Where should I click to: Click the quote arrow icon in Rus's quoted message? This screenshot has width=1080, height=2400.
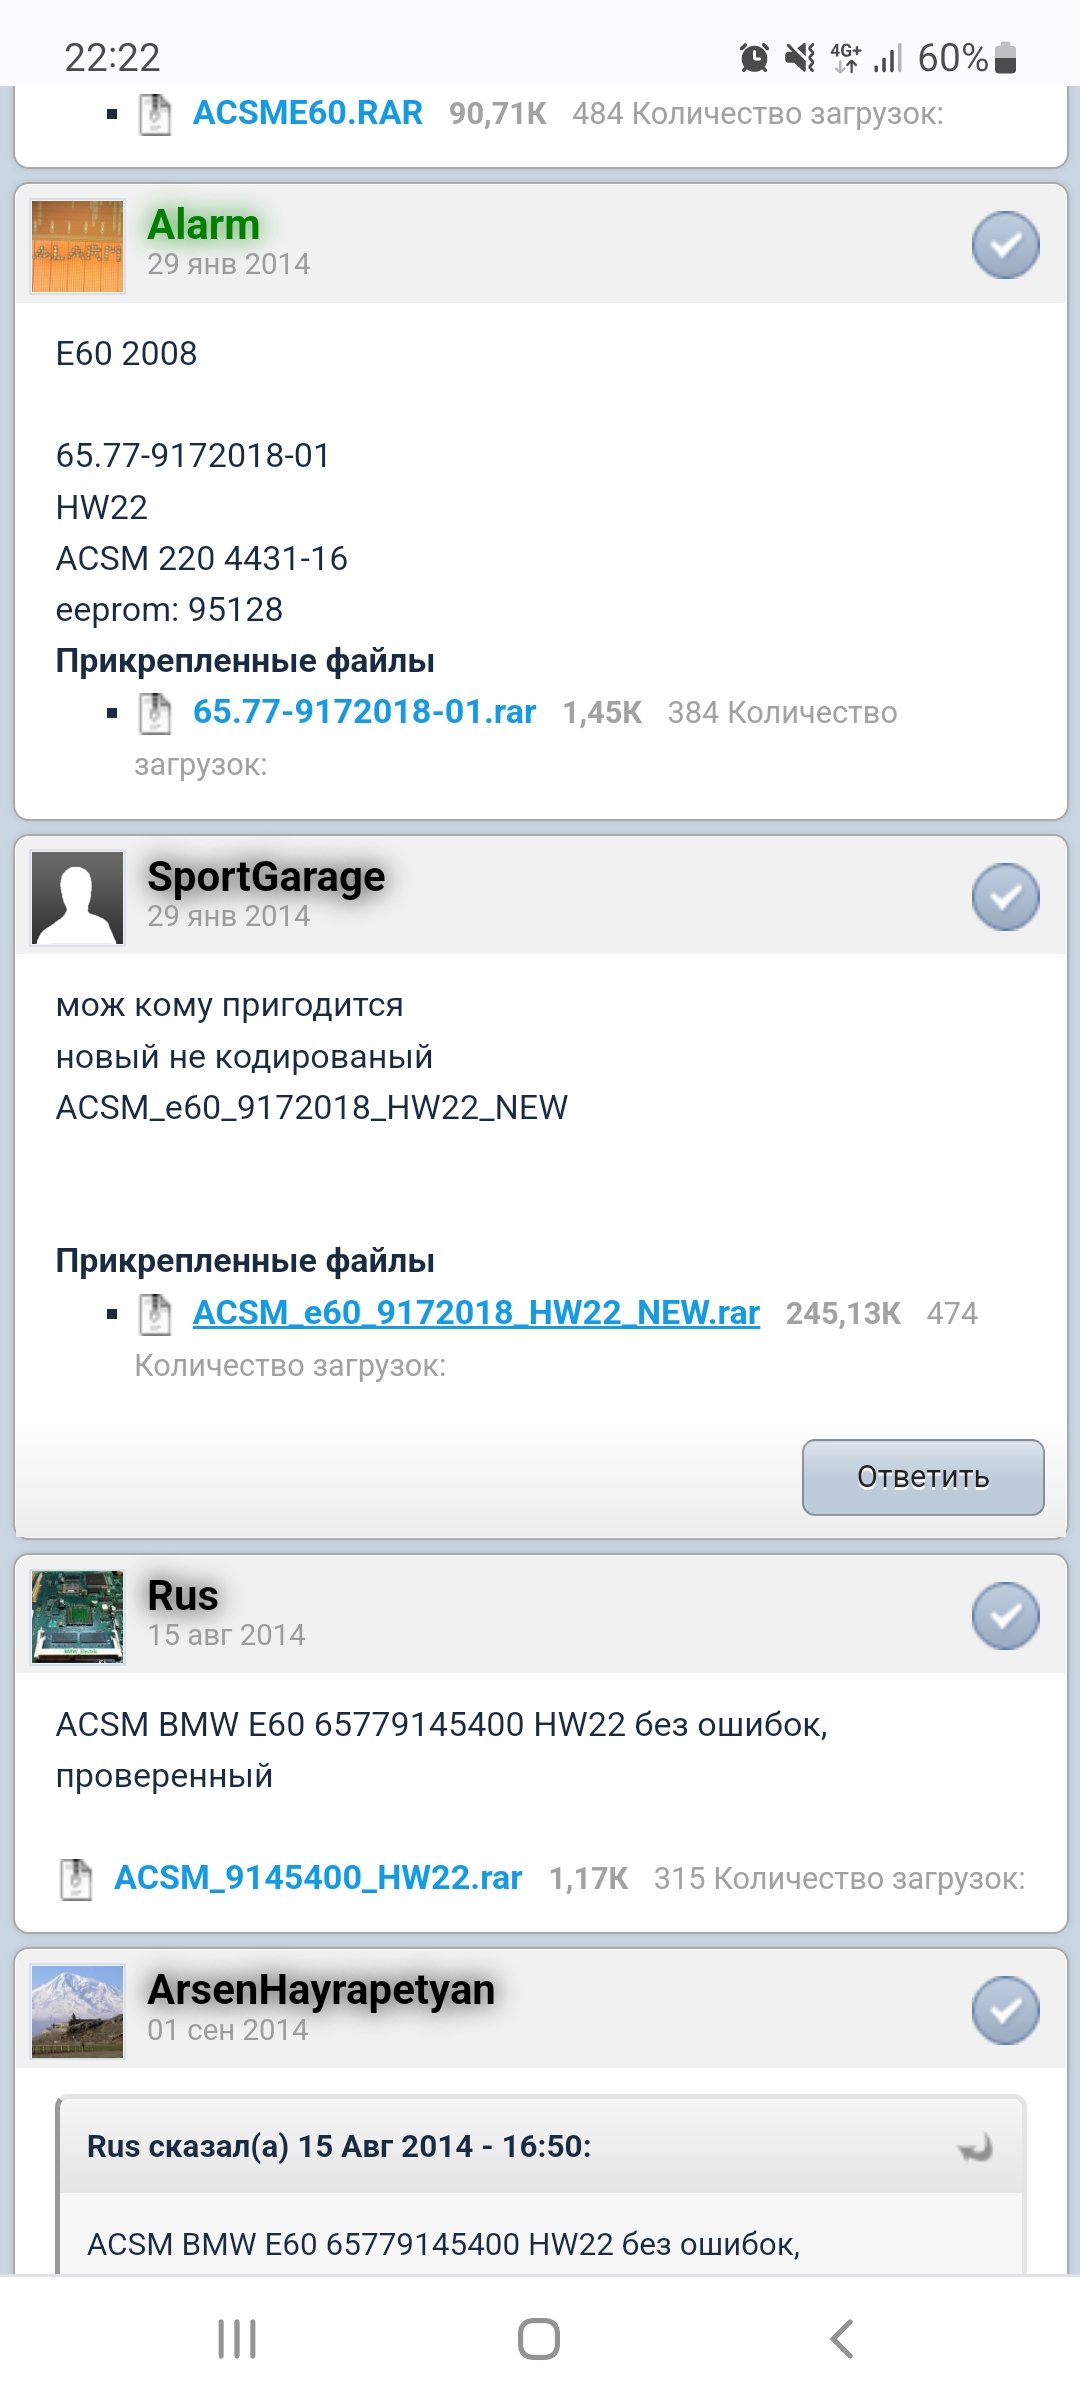[x=974, y=2147]
